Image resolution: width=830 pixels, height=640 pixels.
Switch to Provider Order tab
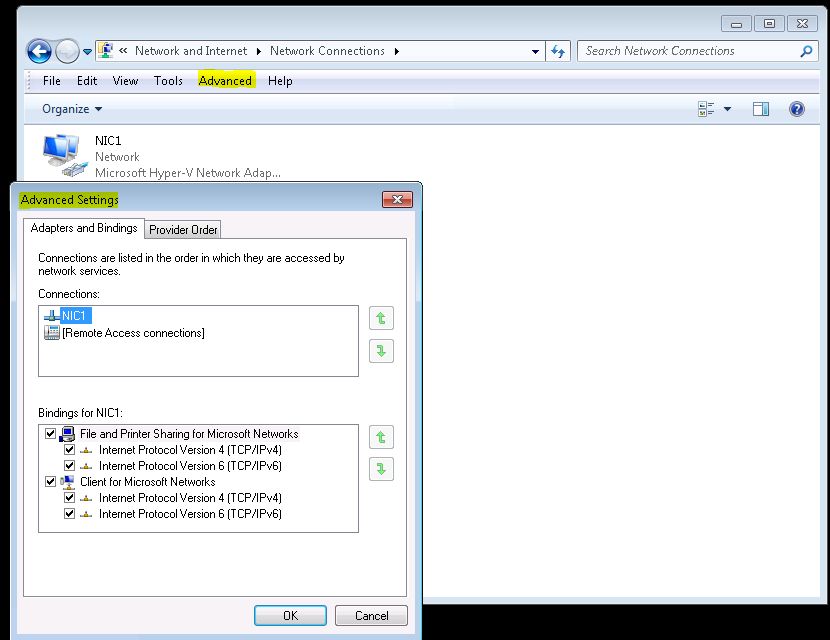(183, 230)
